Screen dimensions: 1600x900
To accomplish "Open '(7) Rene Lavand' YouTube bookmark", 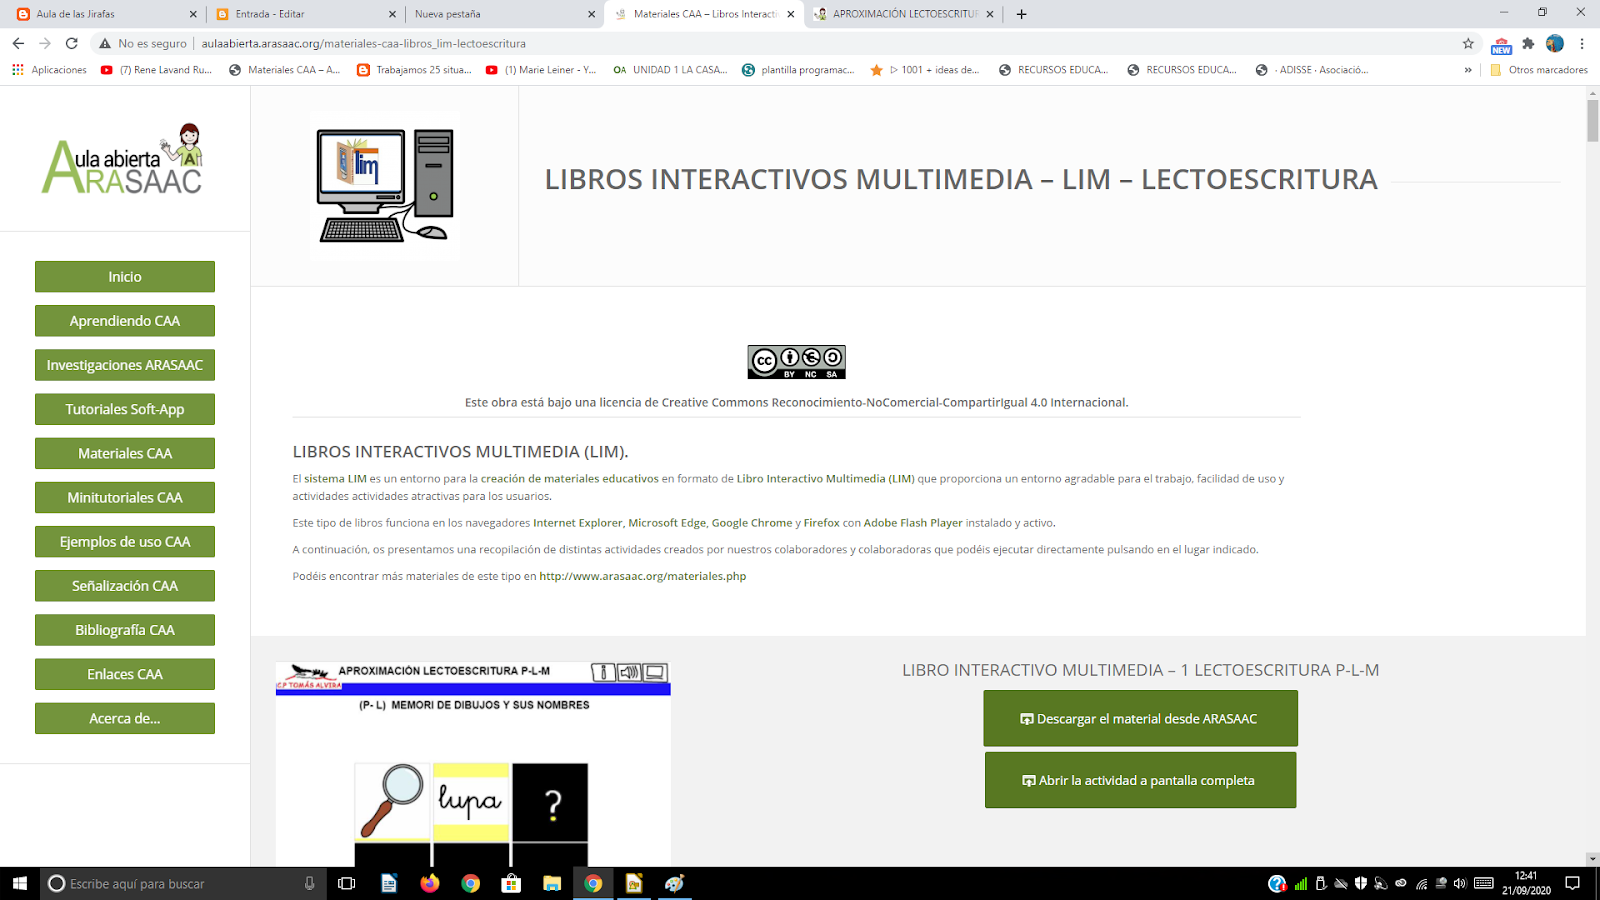I will [x=157, y=70].
